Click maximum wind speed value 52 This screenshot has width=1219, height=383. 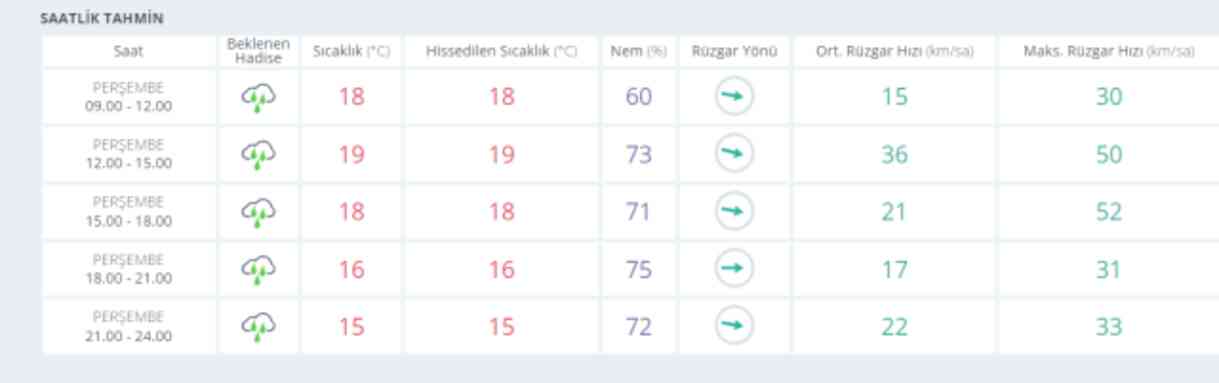click(x=1108, y=212)
